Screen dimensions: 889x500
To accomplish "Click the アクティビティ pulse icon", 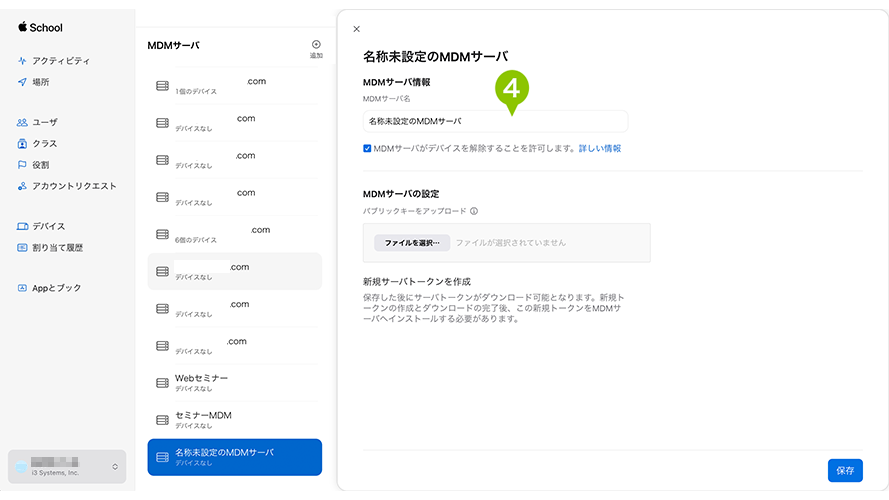I will 22,61.
